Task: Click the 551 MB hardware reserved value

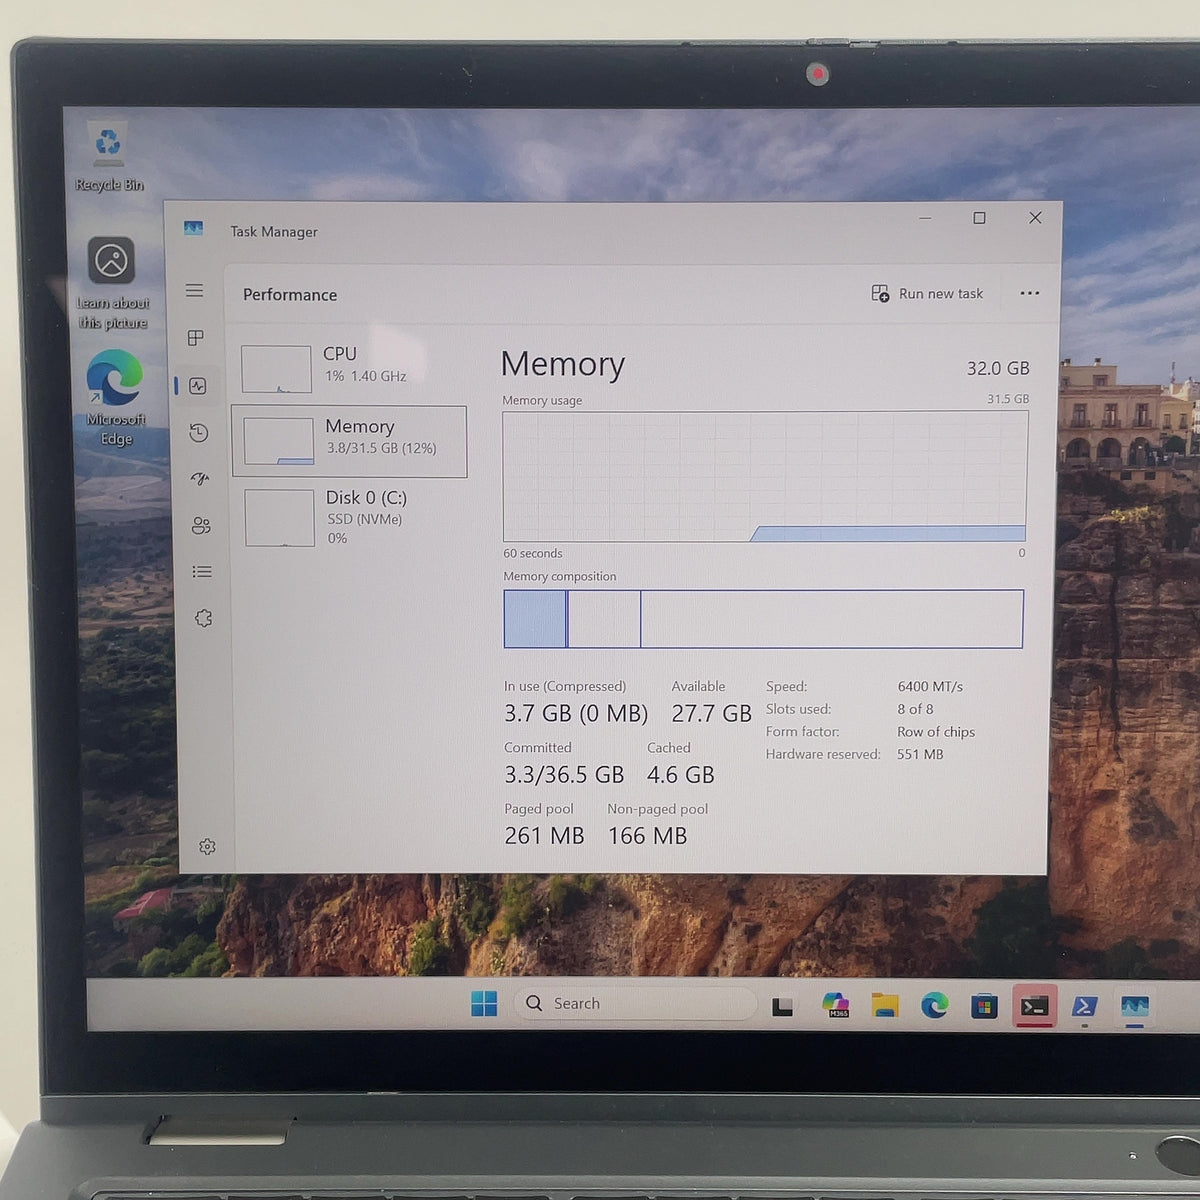Action: (x=920, y=754)
